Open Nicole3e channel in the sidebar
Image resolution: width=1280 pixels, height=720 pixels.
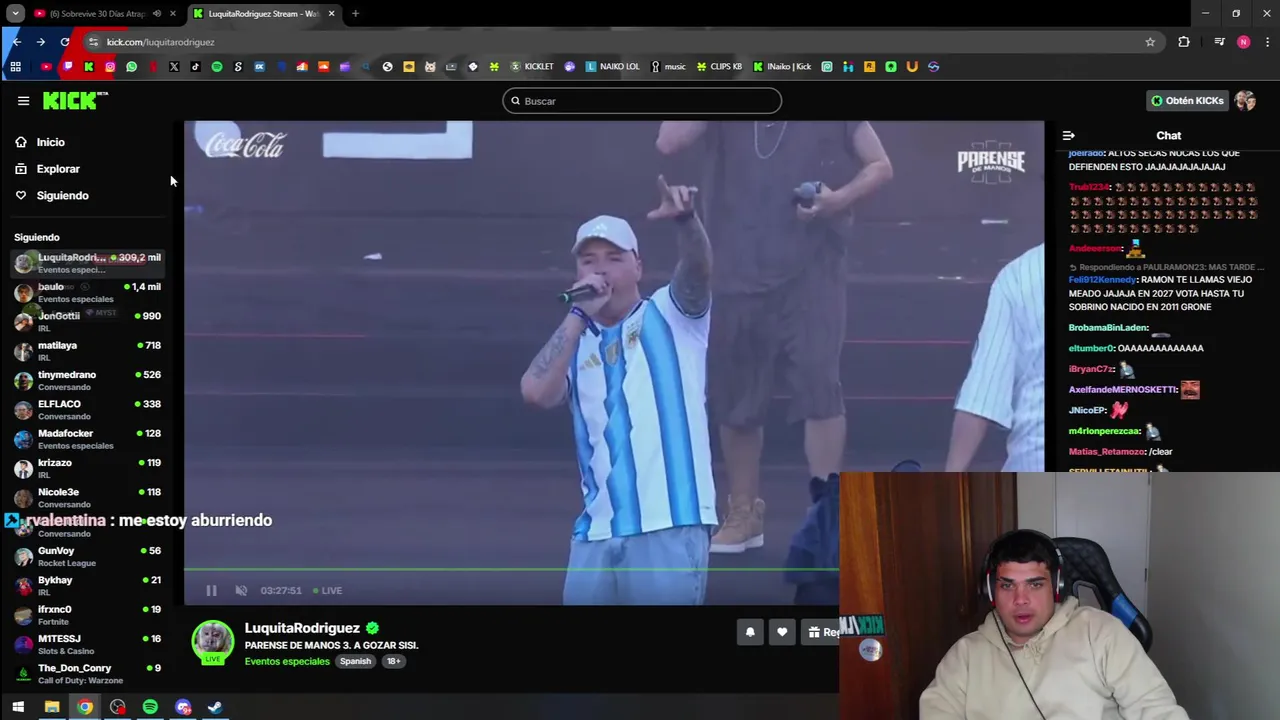click(88, 497)
